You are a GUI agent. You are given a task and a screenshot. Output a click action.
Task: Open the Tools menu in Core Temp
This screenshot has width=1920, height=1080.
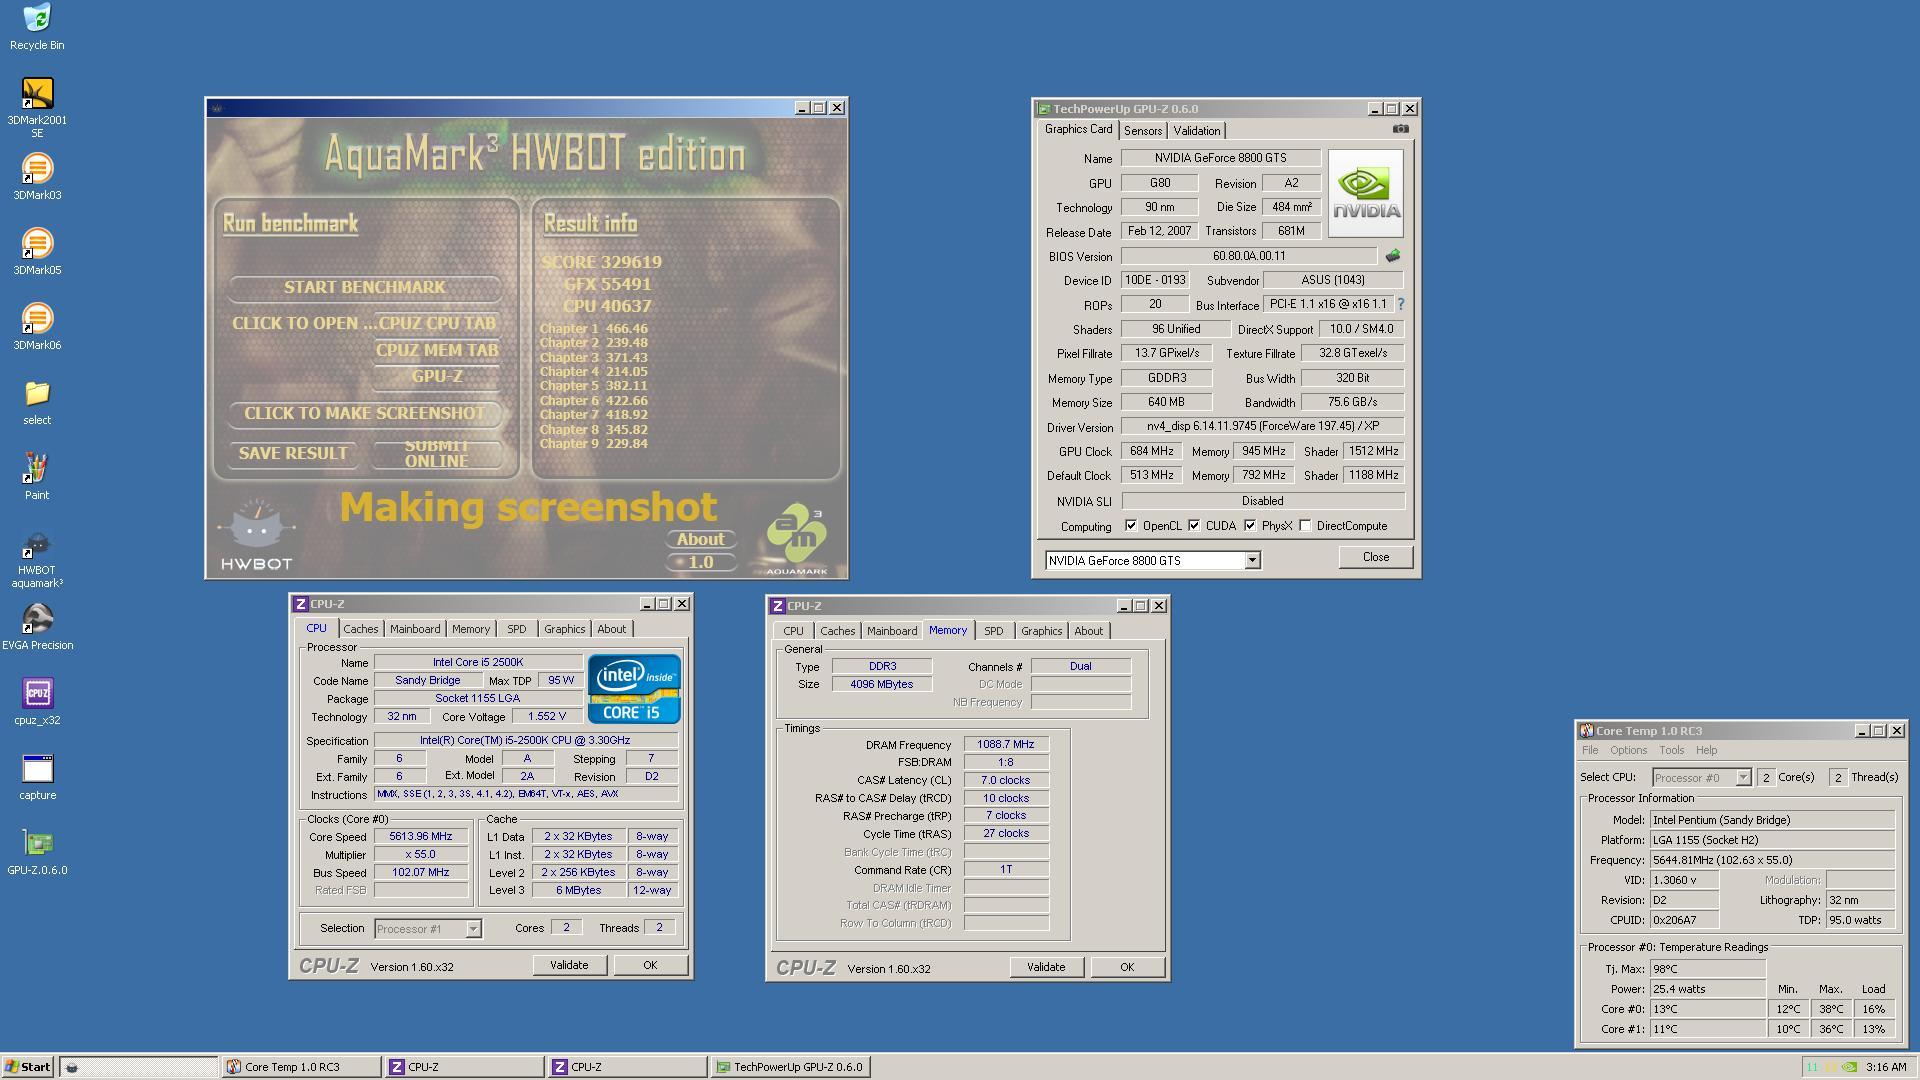coord(1671,750)
